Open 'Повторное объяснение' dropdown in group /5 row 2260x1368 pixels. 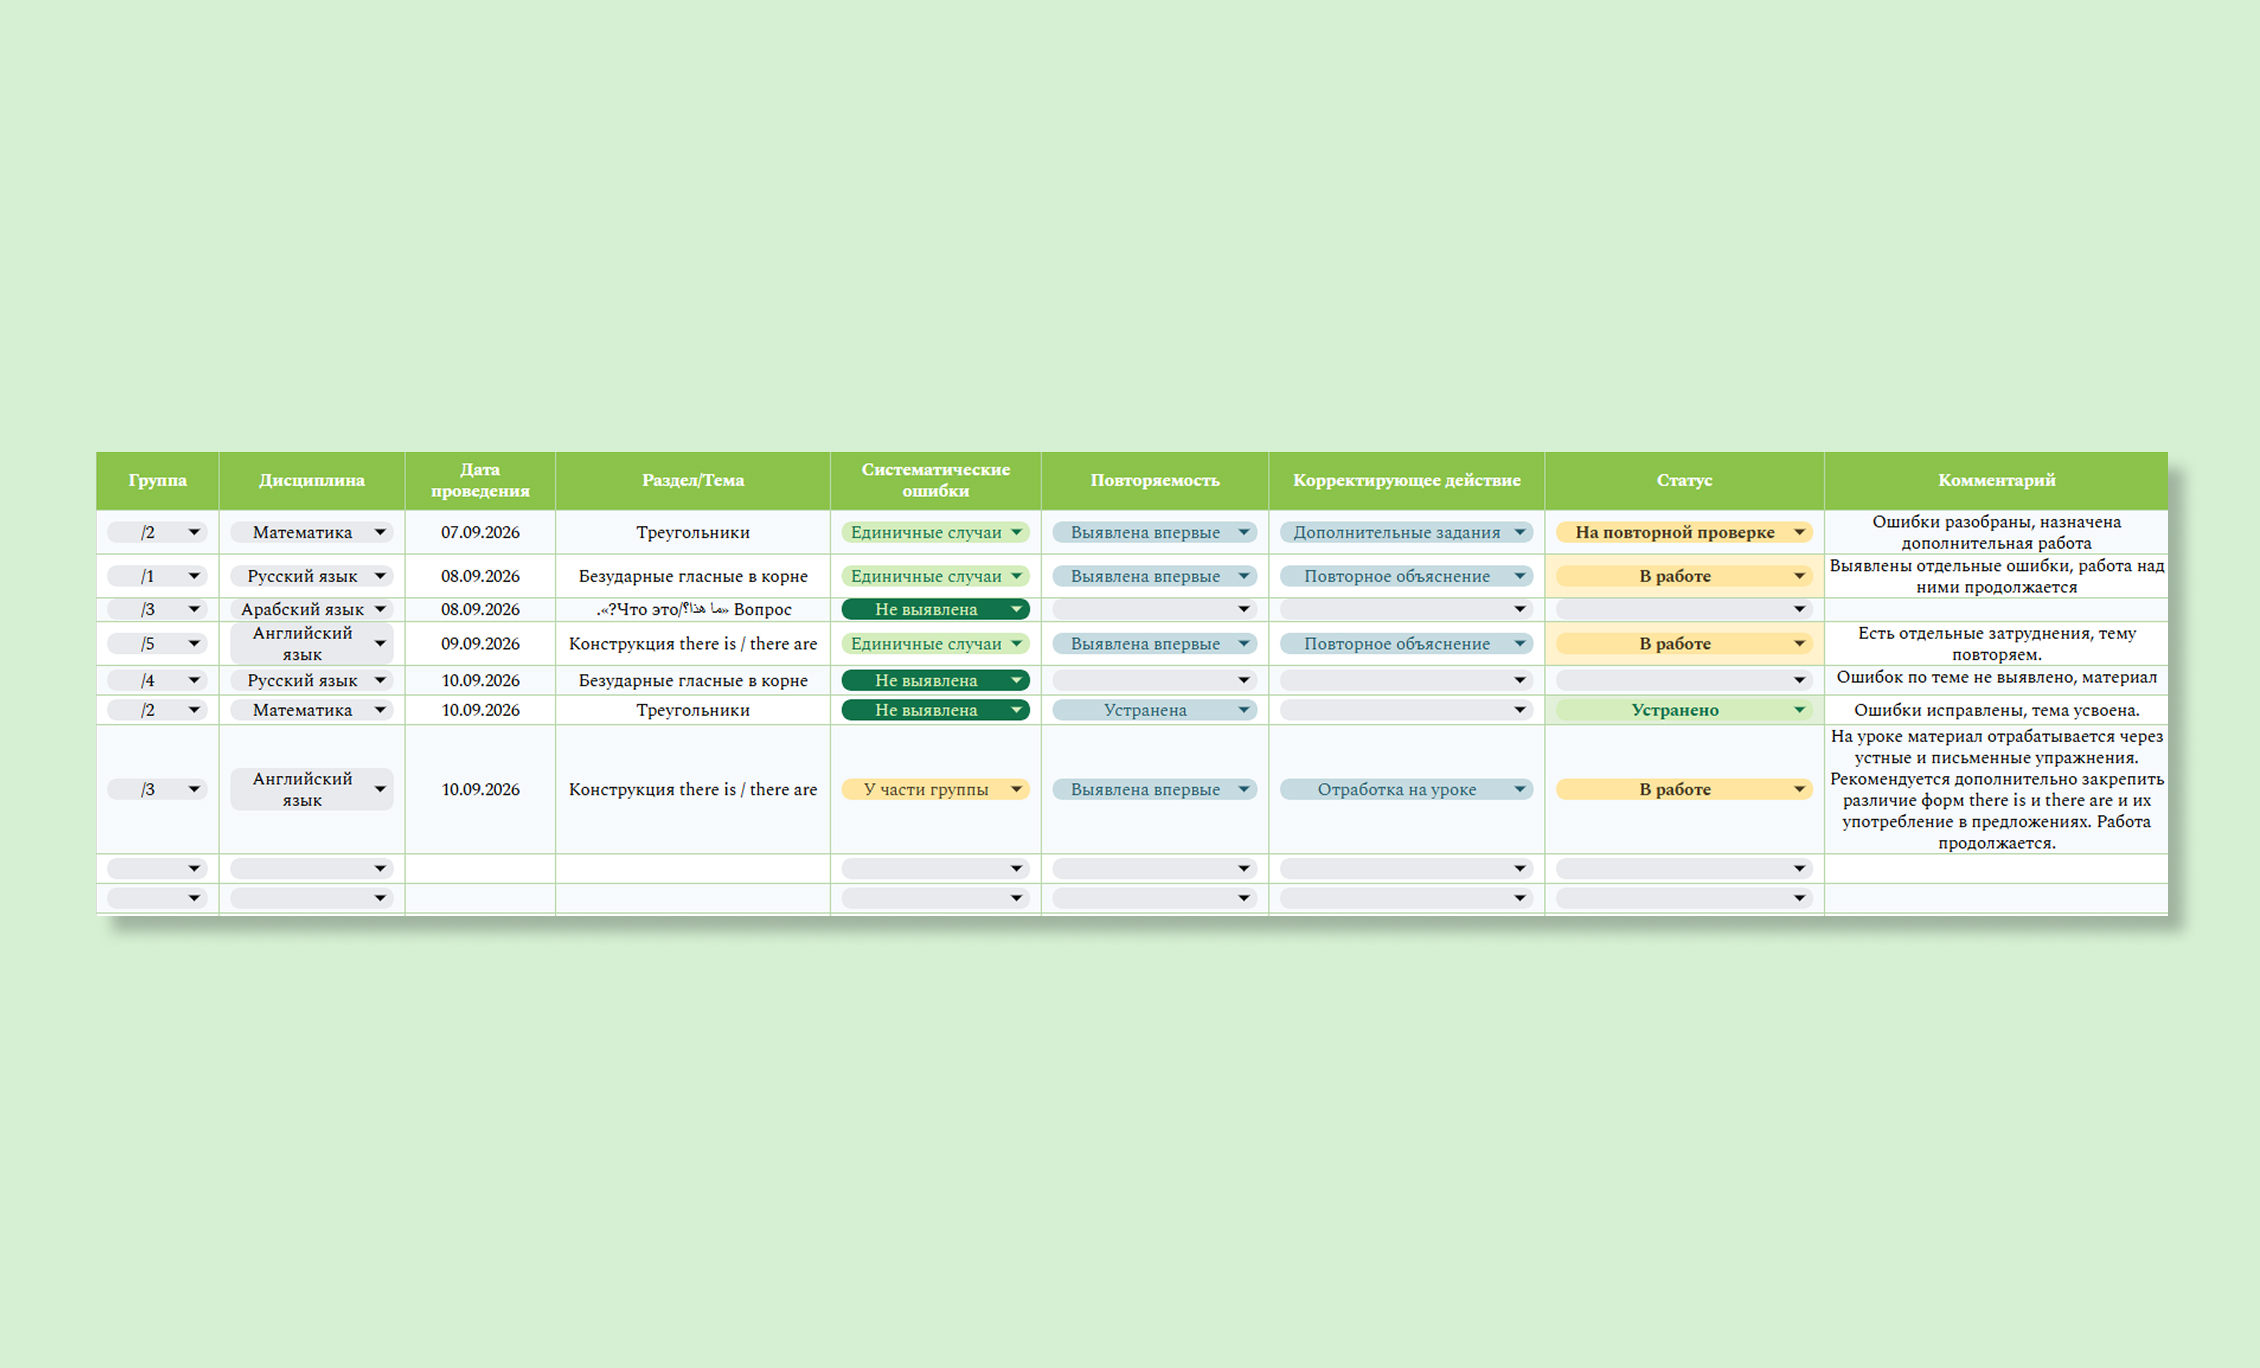1406,644
